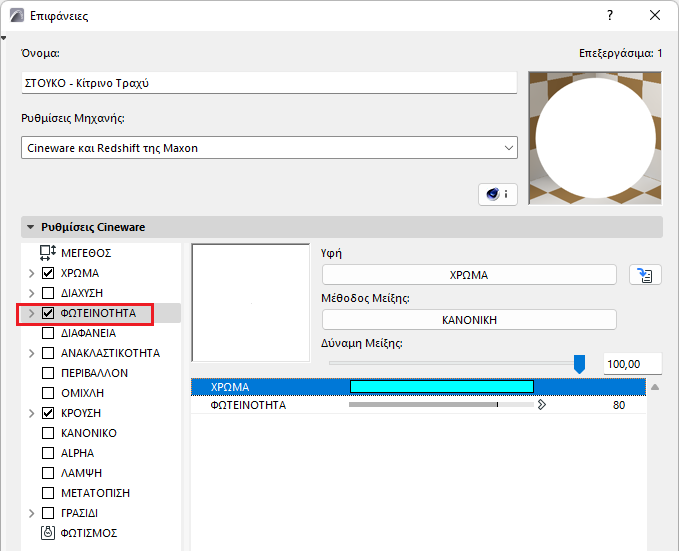
Task: Toggle the ΧΡΩΜΑ channel checkbox
Action: coord(48,273)
